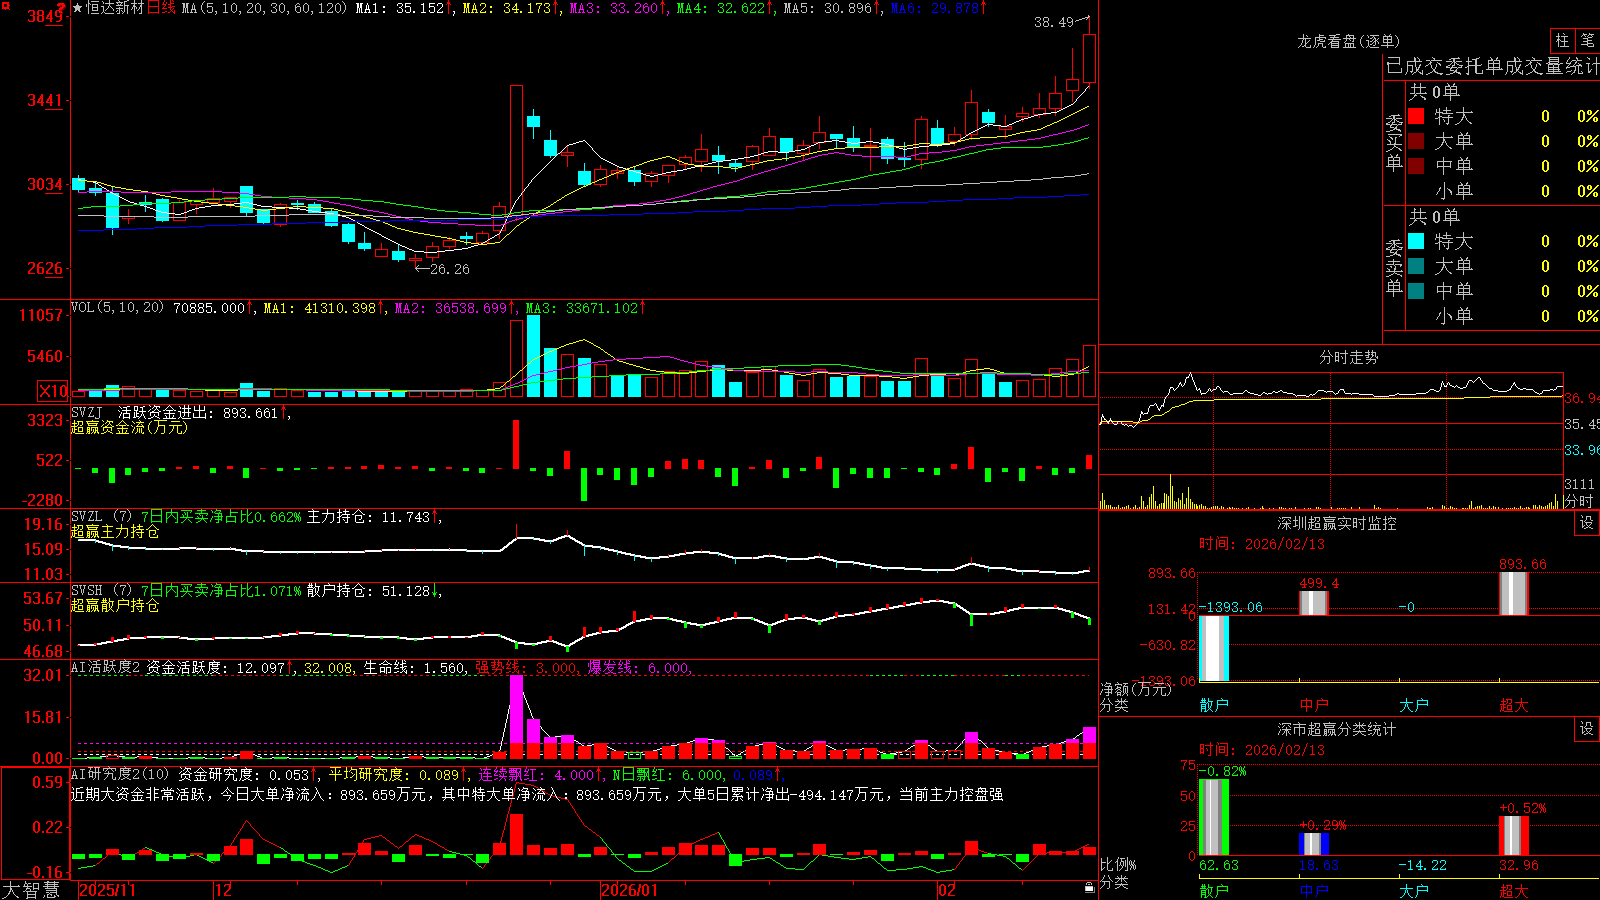1600x900 pixels.
Task: Click the 中户 bar labeled 499.4
Action: [x=1314, y=603]
